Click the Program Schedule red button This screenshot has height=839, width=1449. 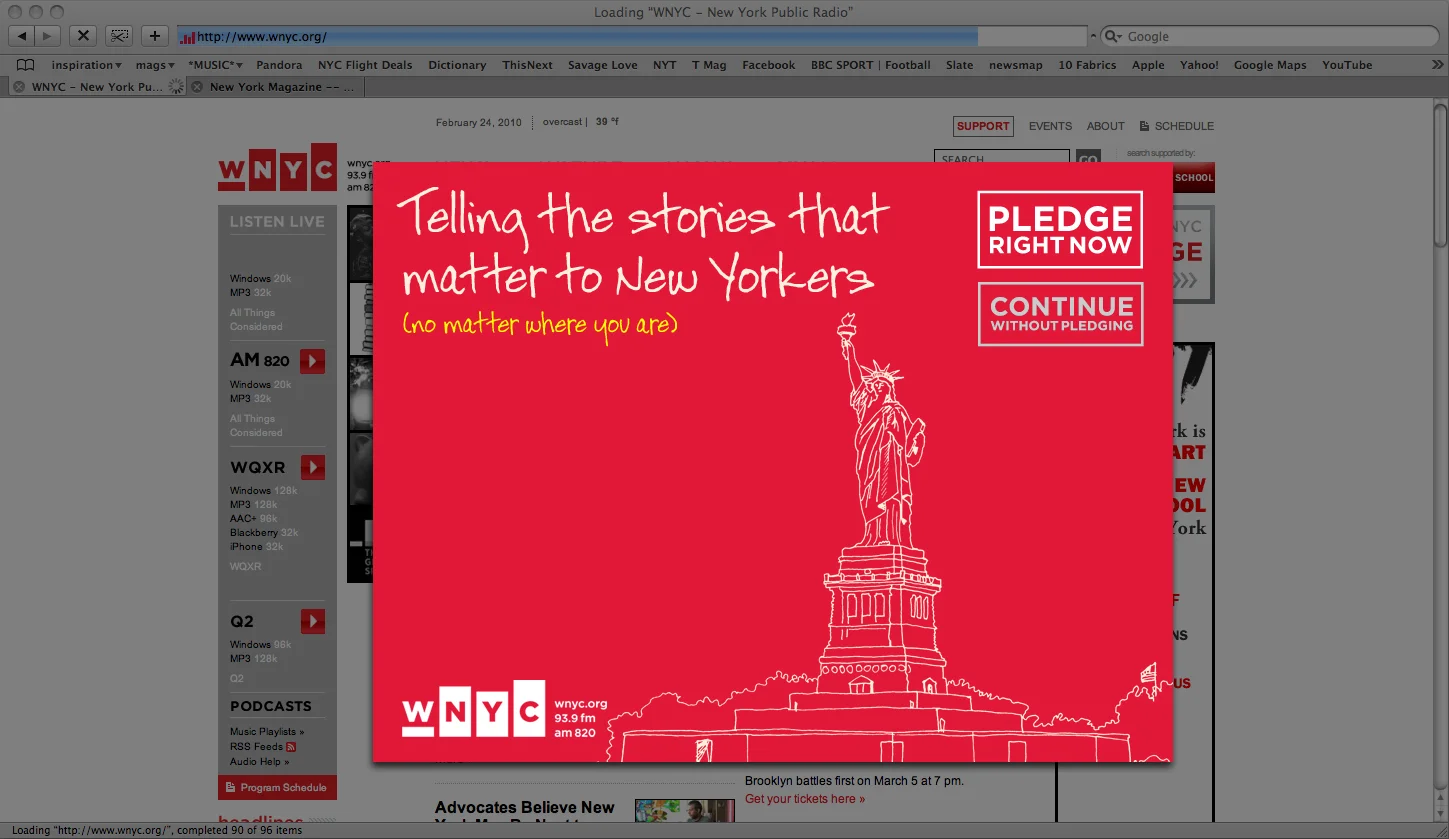pos(277,788)
